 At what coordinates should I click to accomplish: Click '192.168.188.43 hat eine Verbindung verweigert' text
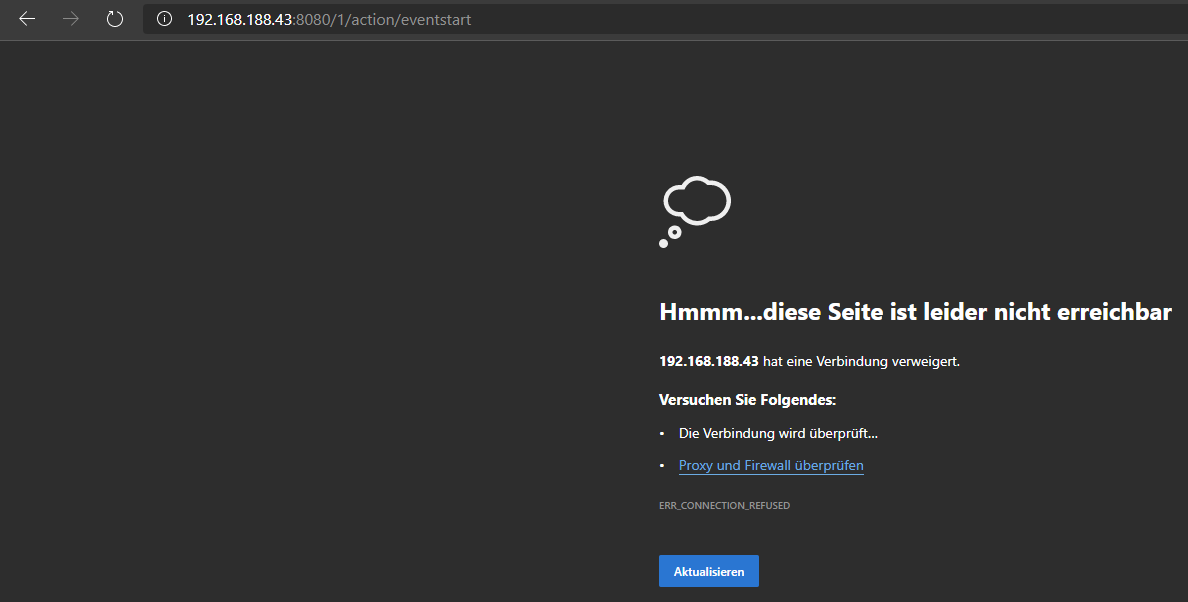[809, 361]
